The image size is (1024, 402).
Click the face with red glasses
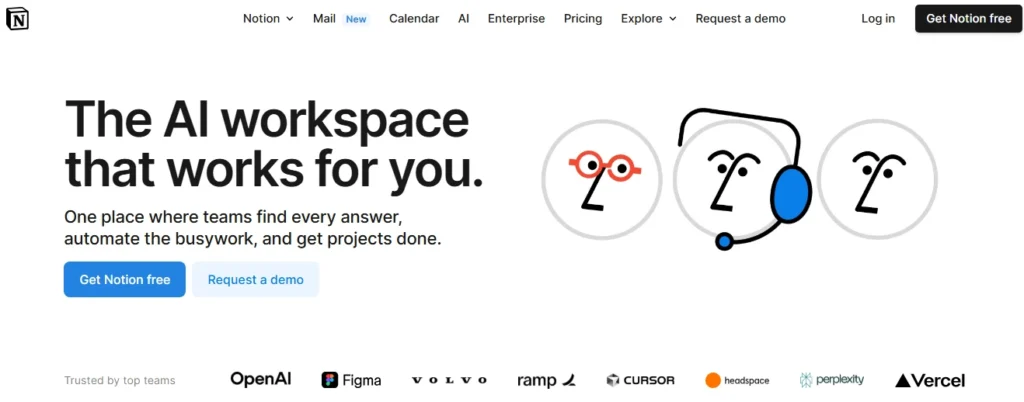(601, 179)
